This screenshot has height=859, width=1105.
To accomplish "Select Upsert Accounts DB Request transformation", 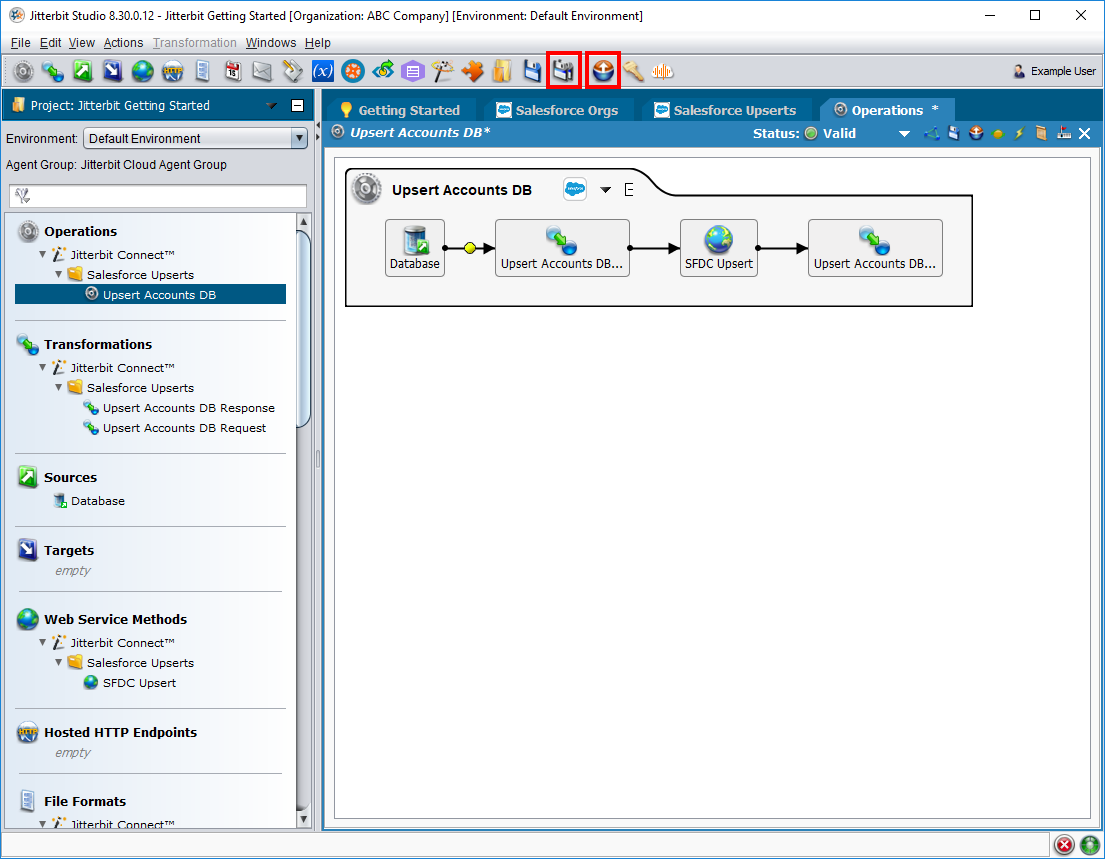I will point(184,428).
